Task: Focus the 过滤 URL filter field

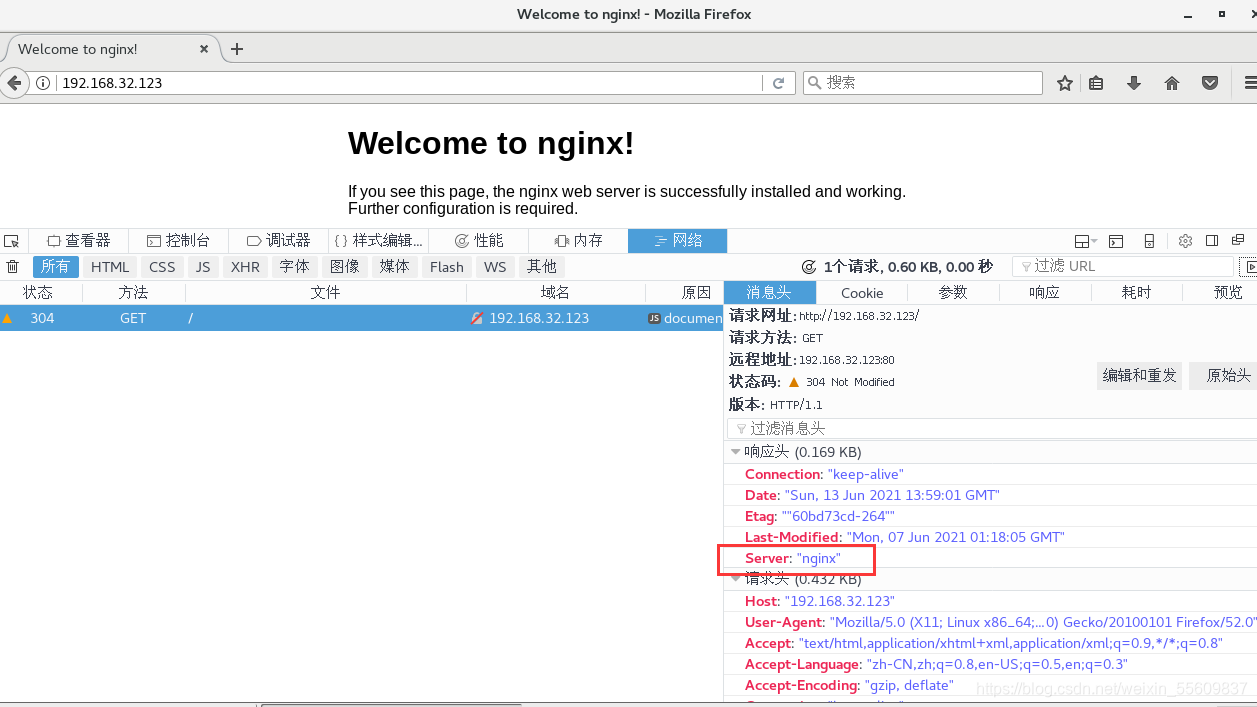Action: click(x=1123, y=266)
